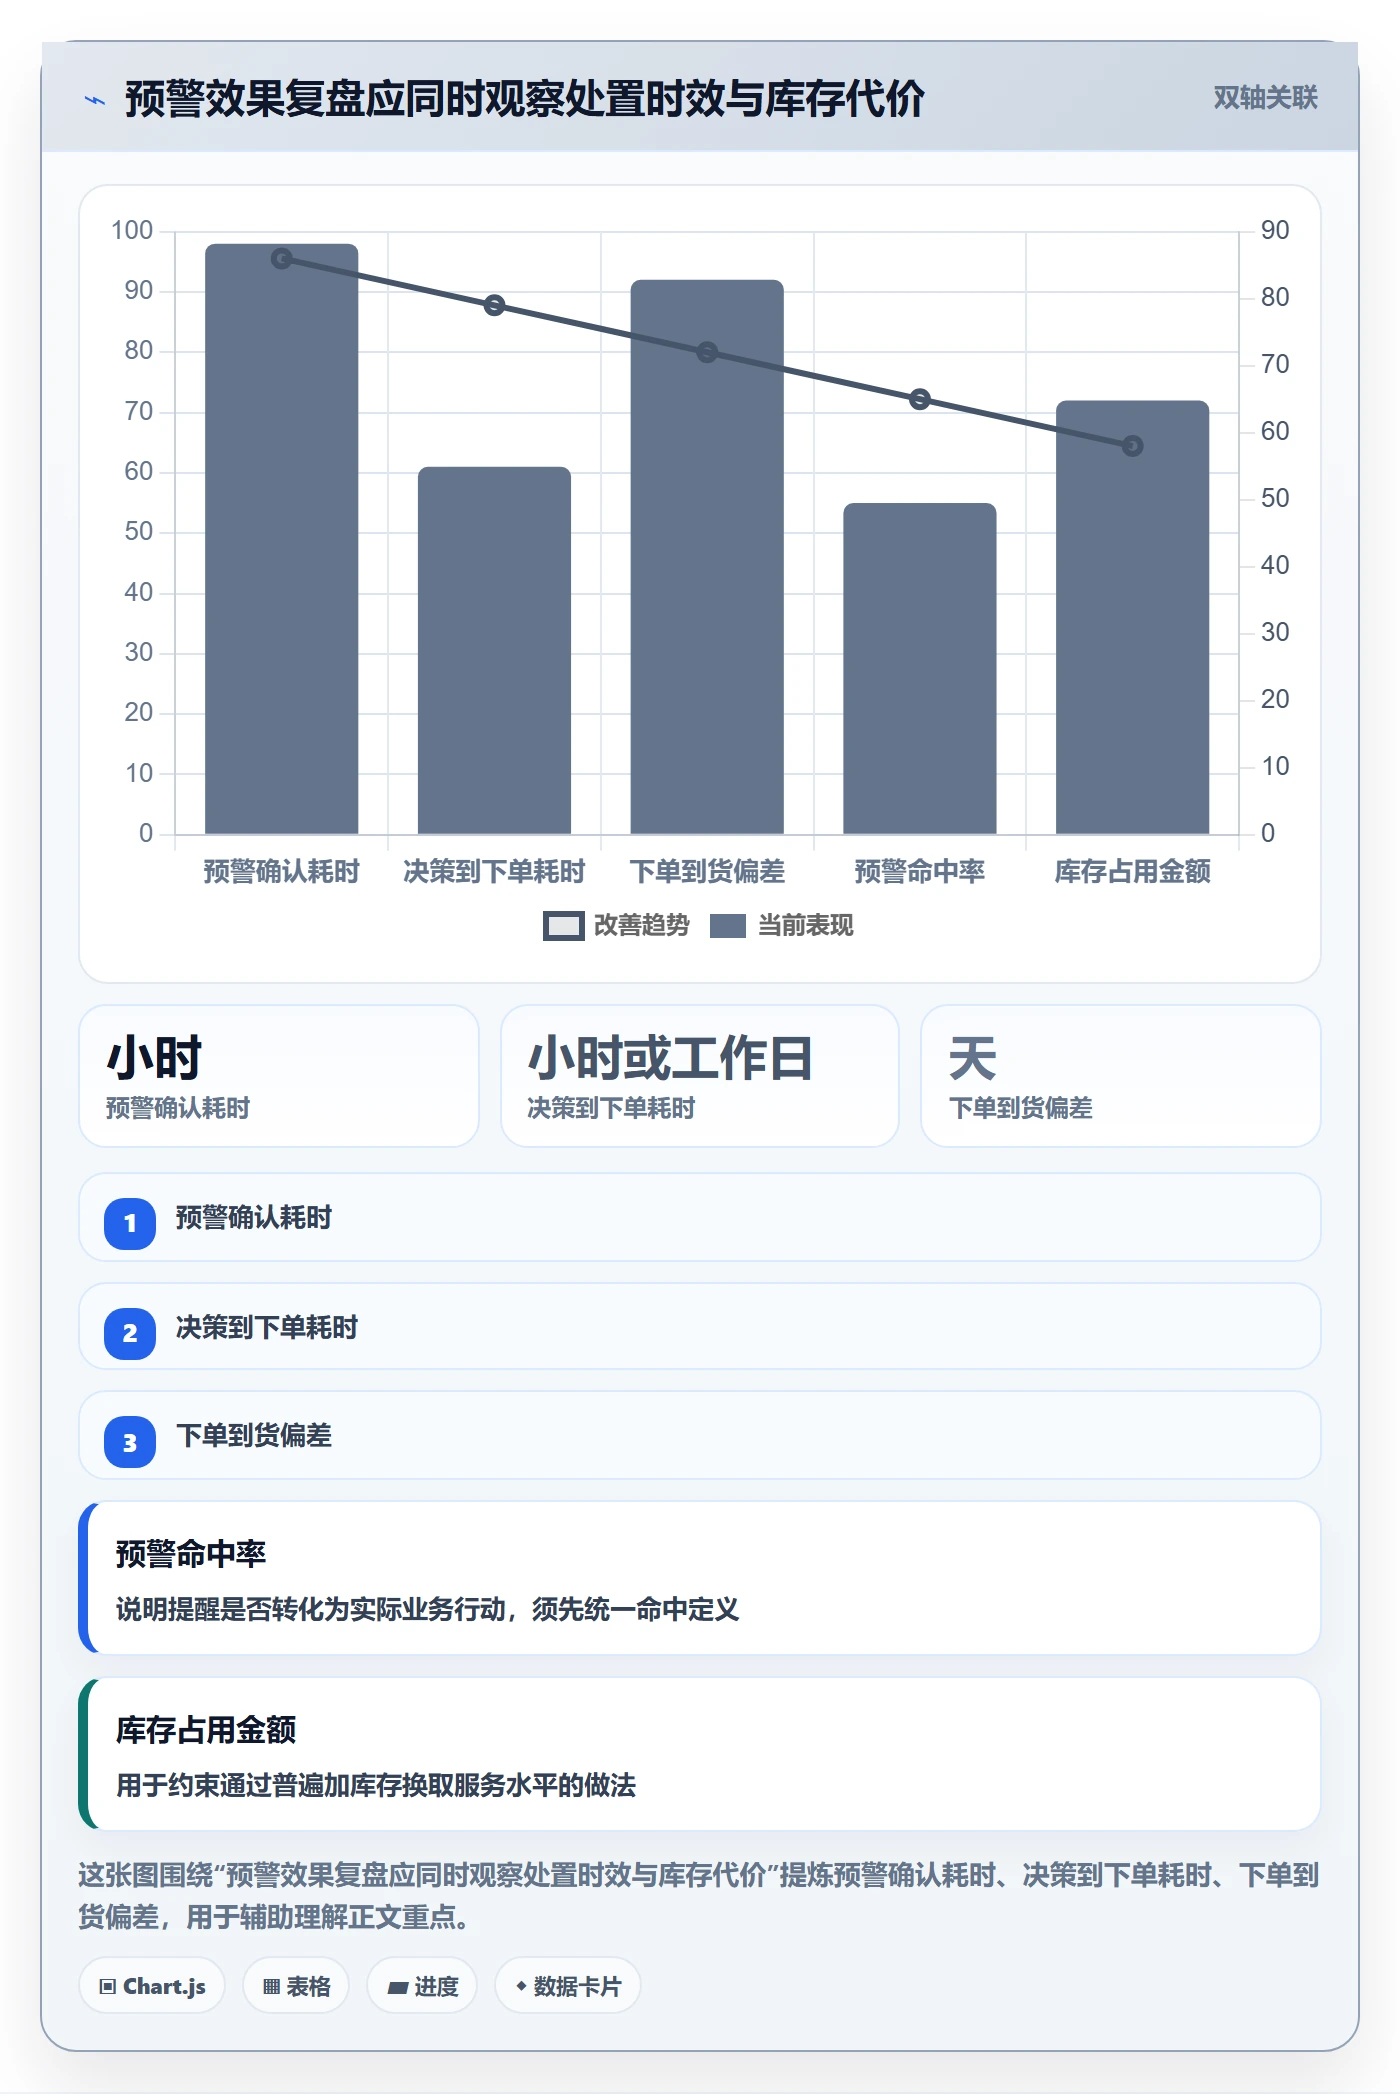Click the trend line point above 预警命中率

[920, 399]
